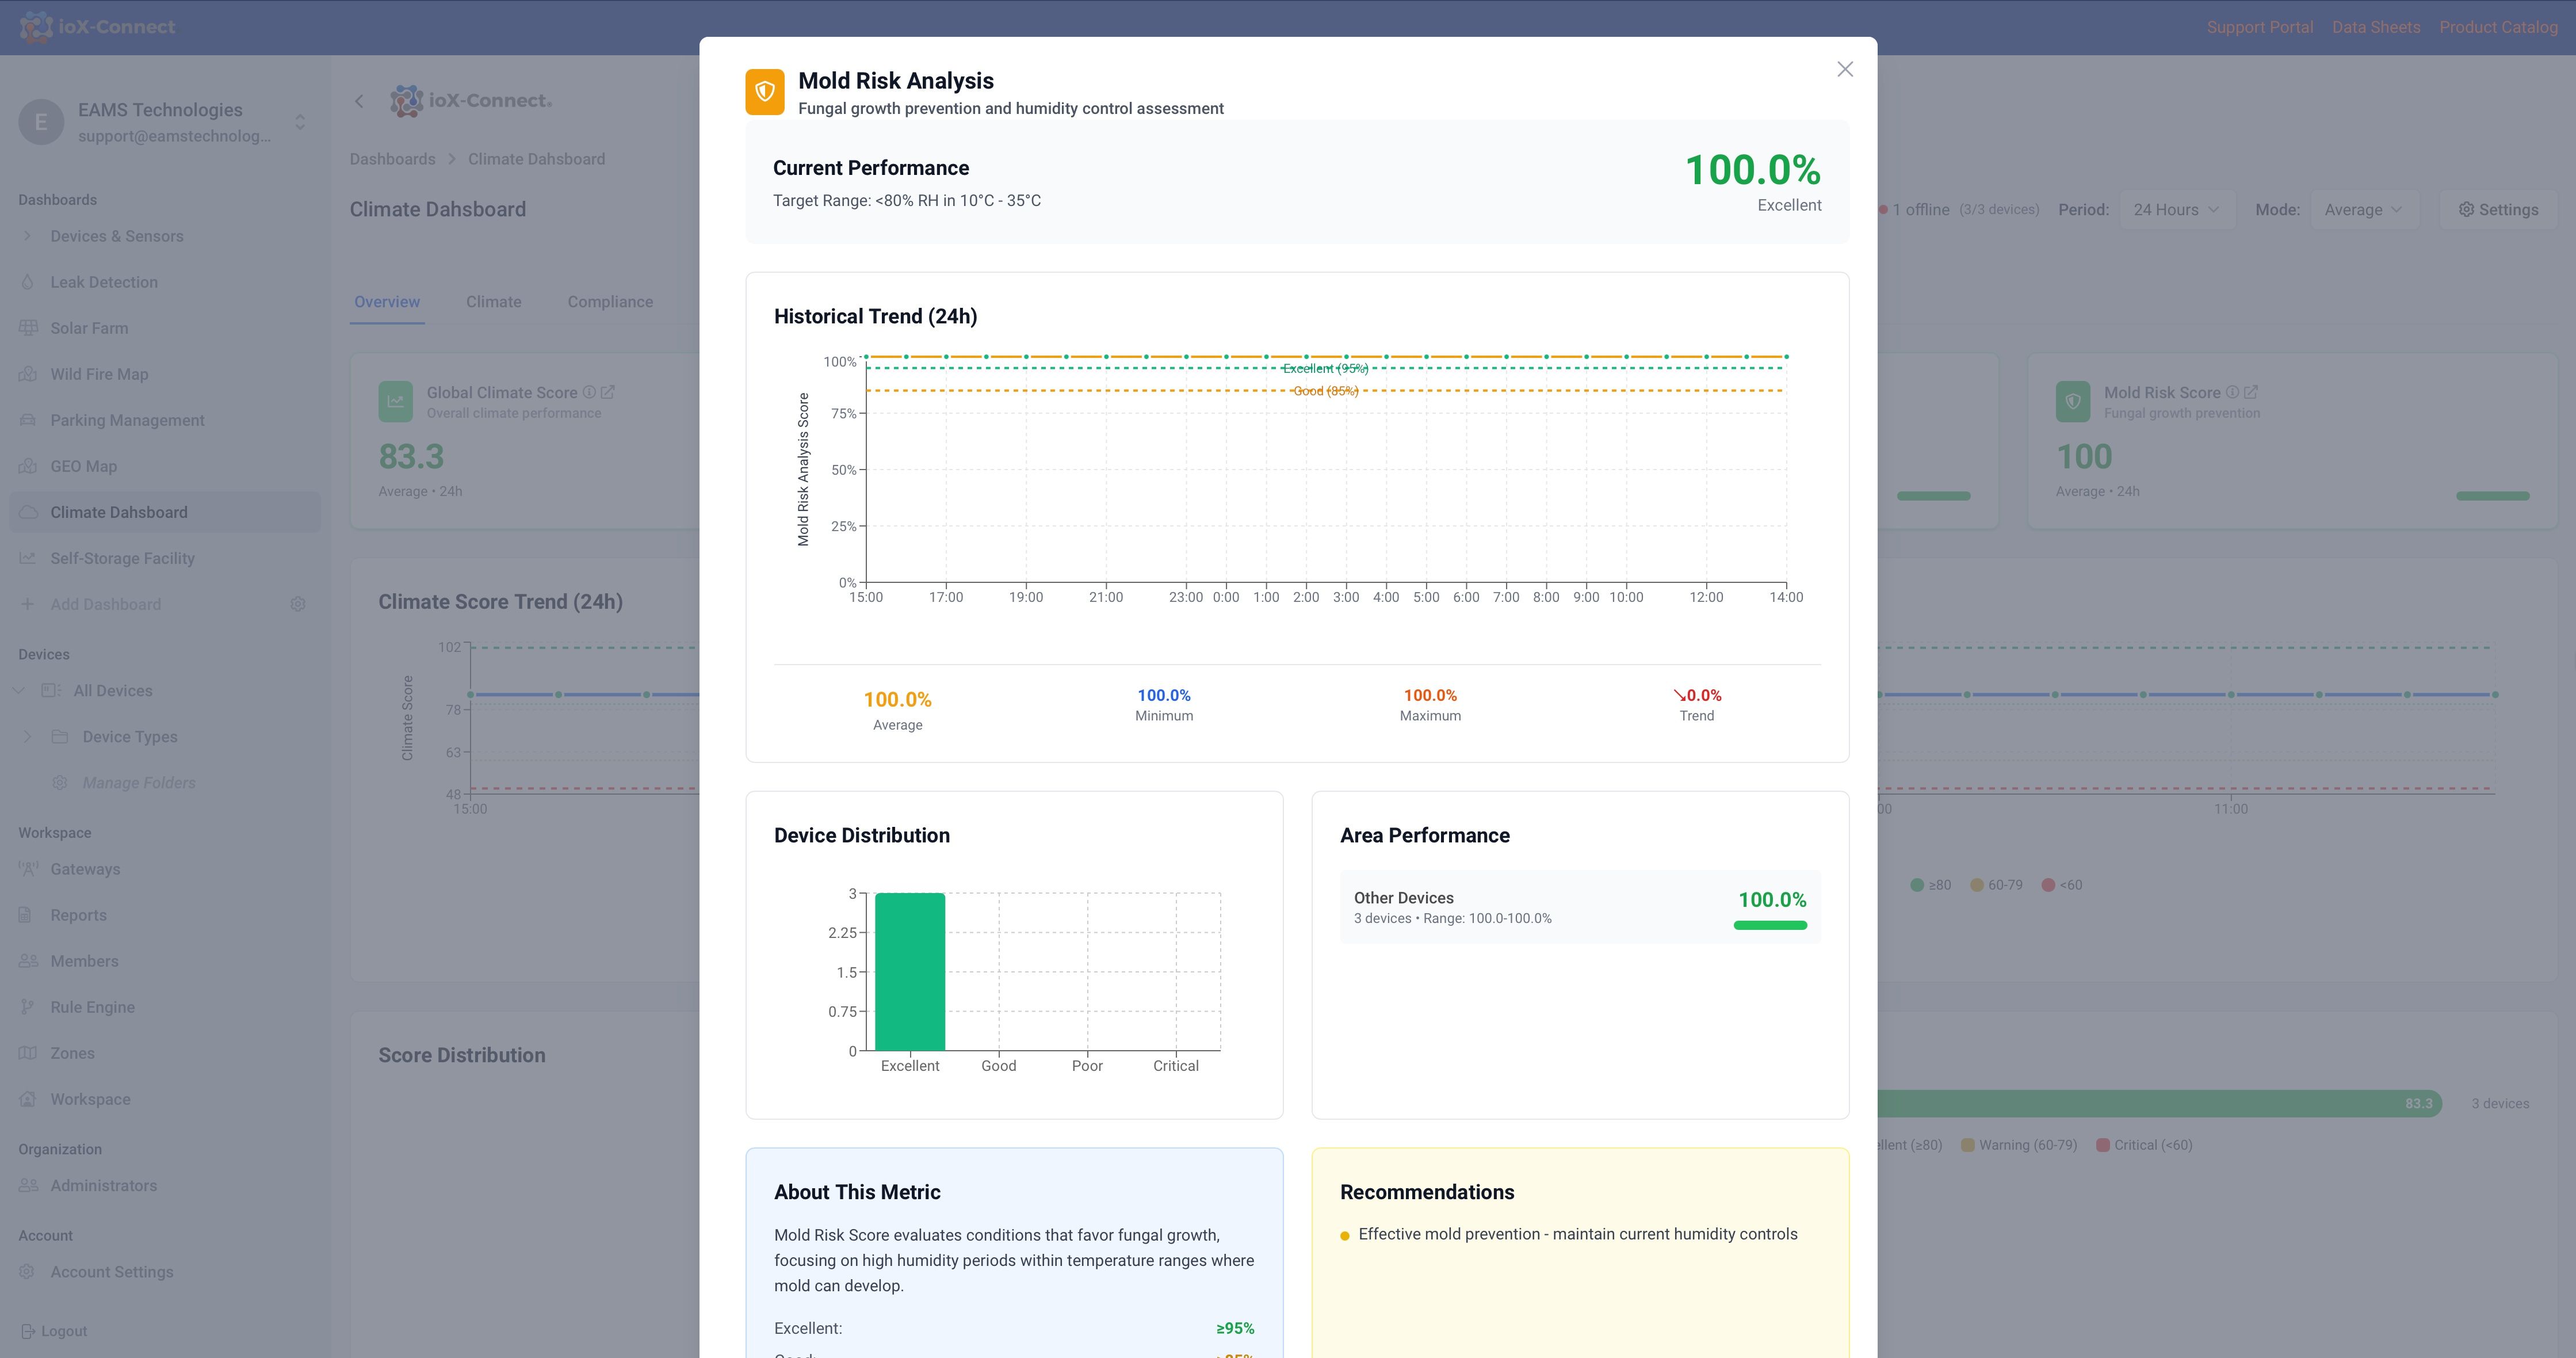Click the Excellent bar in Device Distribution
This screenshot has width=2576, height=1358.
tap(909, 971)
